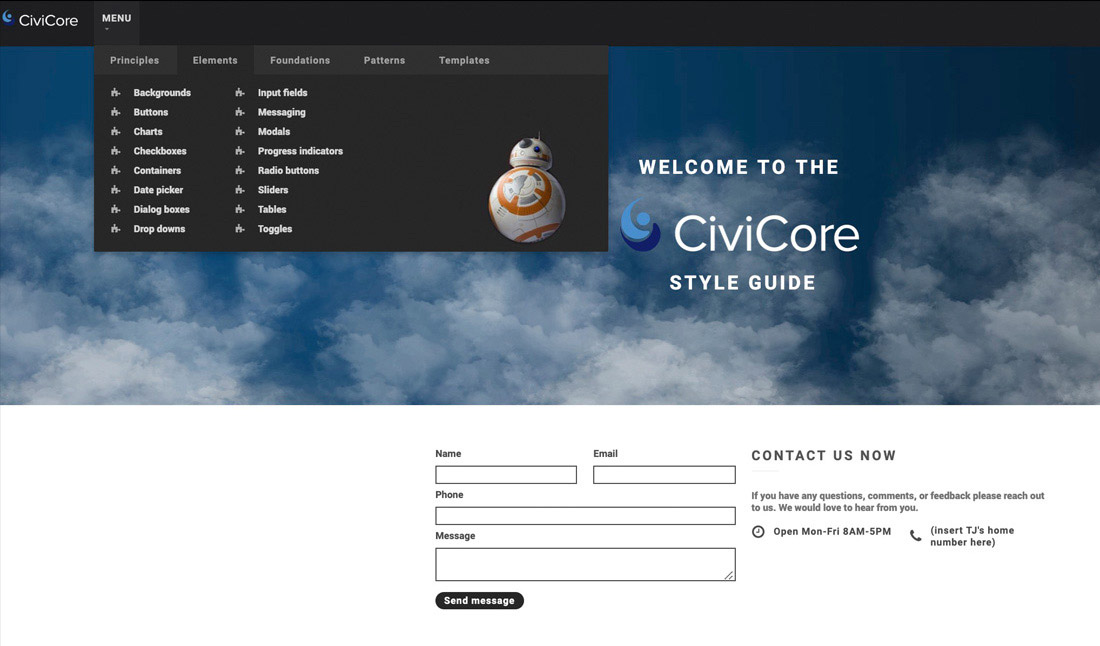Click the icon next to Charts

[116, 132]
